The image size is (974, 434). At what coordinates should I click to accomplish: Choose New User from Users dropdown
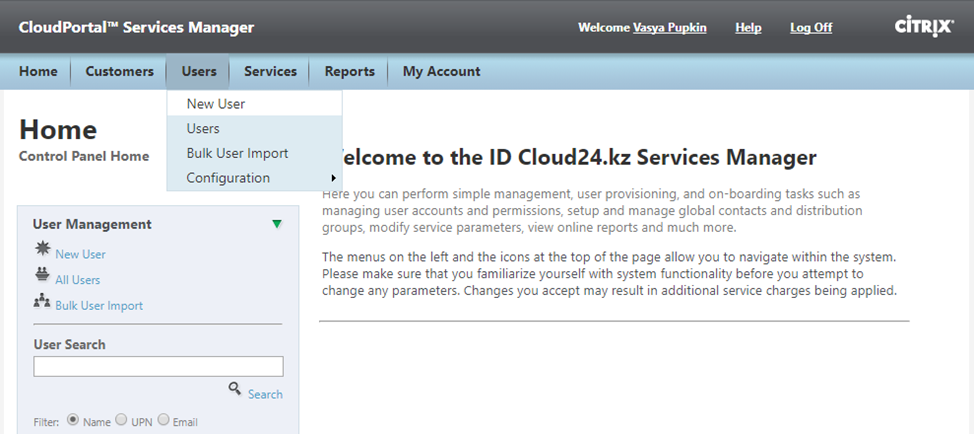click(215, 104)
